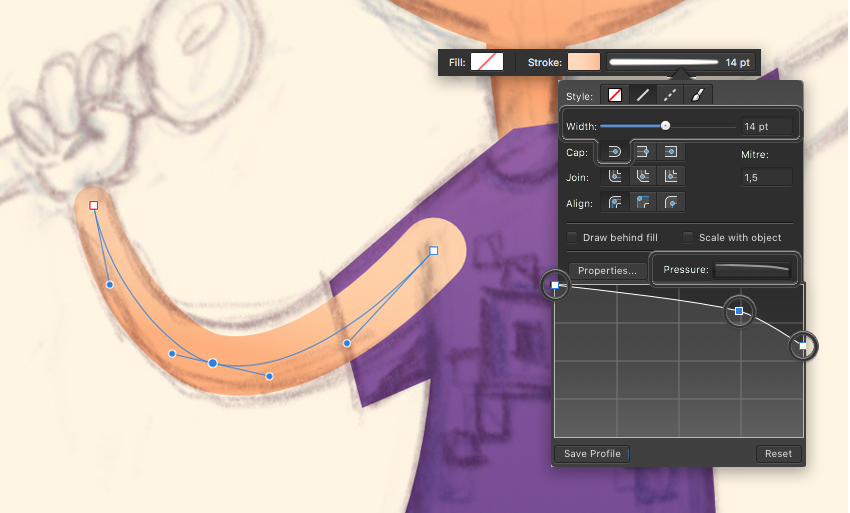
Task: Select the no-stroke style icon
Action: (616, 96)
